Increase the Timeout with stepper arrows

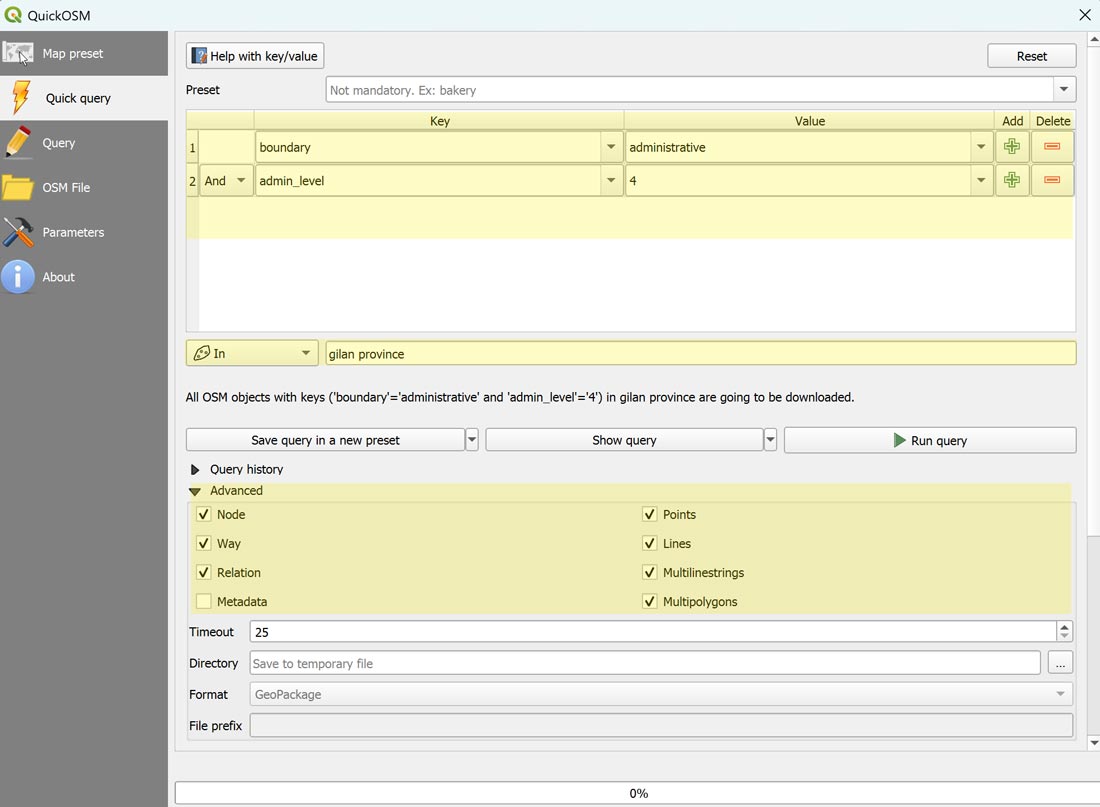tap(1064, 627)
